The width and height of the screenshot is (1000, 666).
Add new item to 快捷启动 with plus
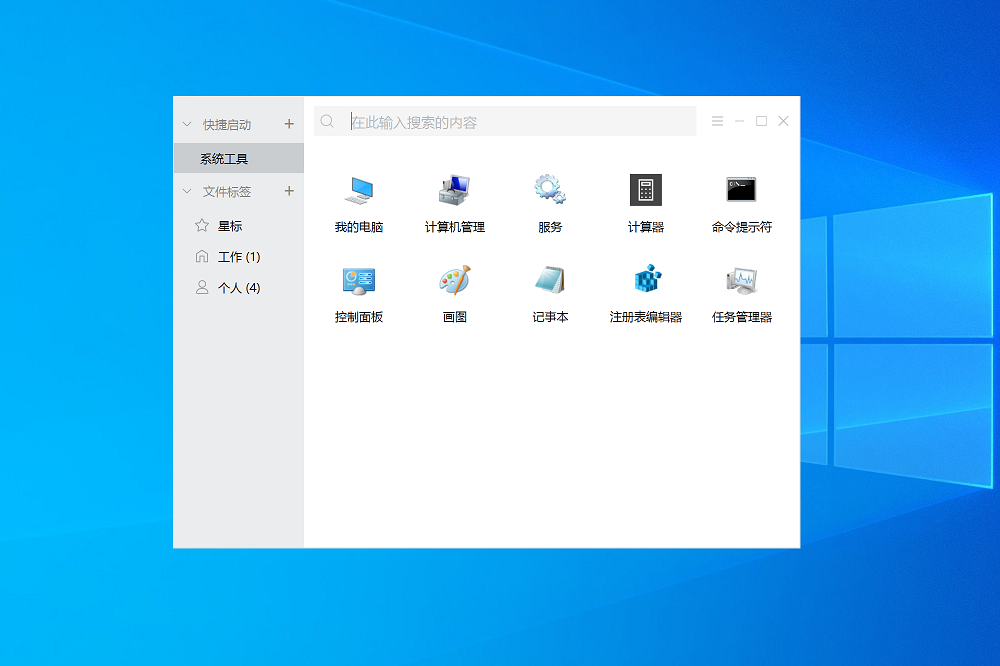pos(289,124)
